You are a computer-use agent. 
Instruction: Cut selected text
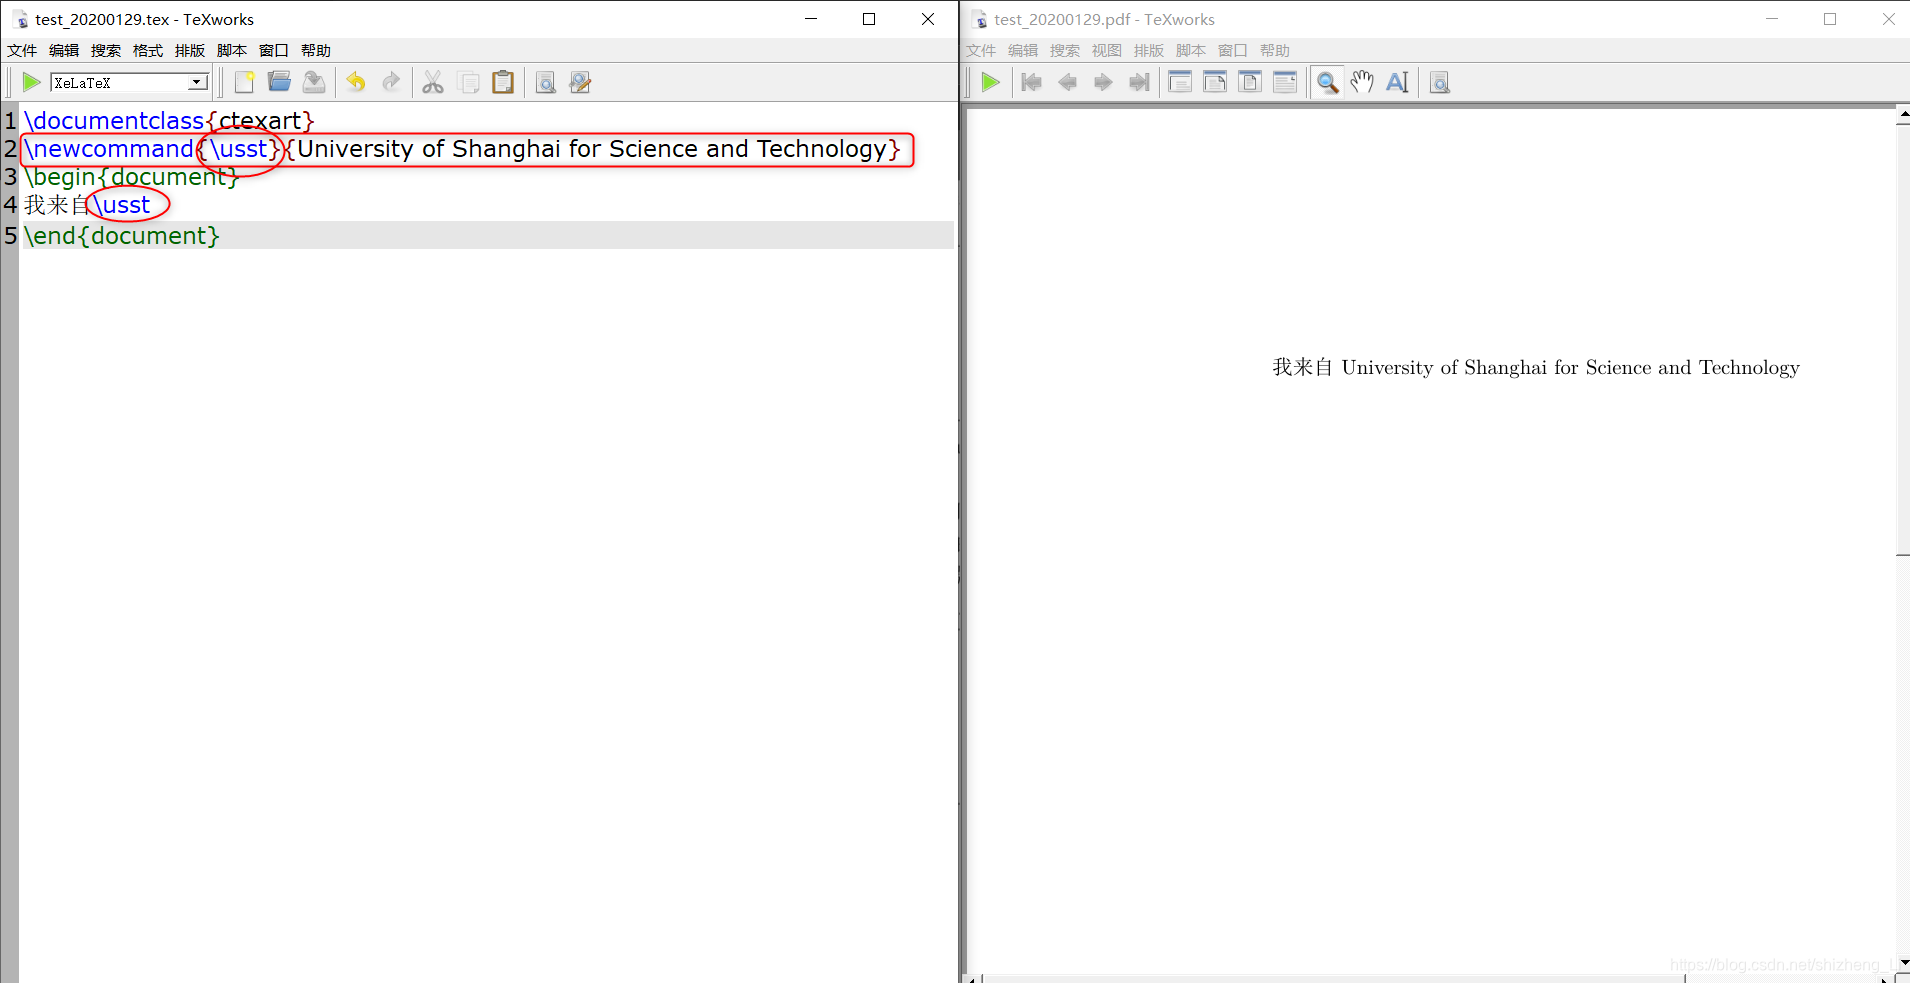[x=433, y=82]
